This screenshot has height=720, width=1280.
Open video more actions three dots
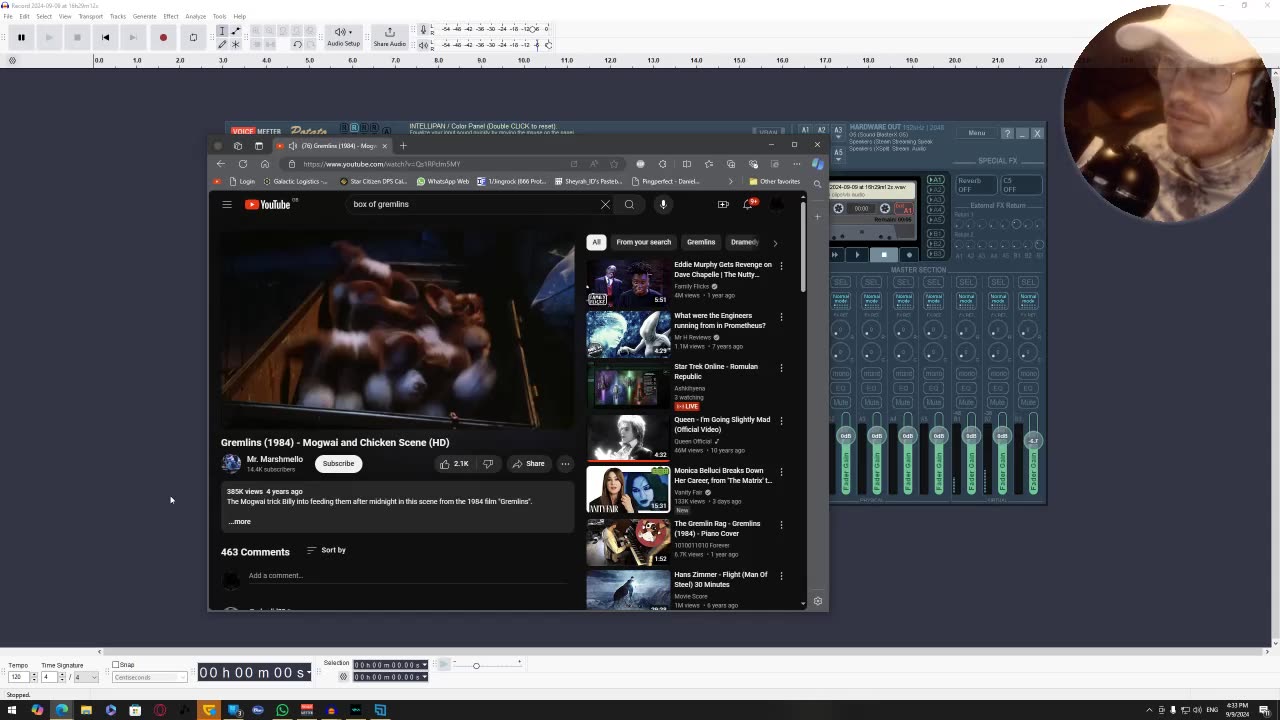[565, 463]
